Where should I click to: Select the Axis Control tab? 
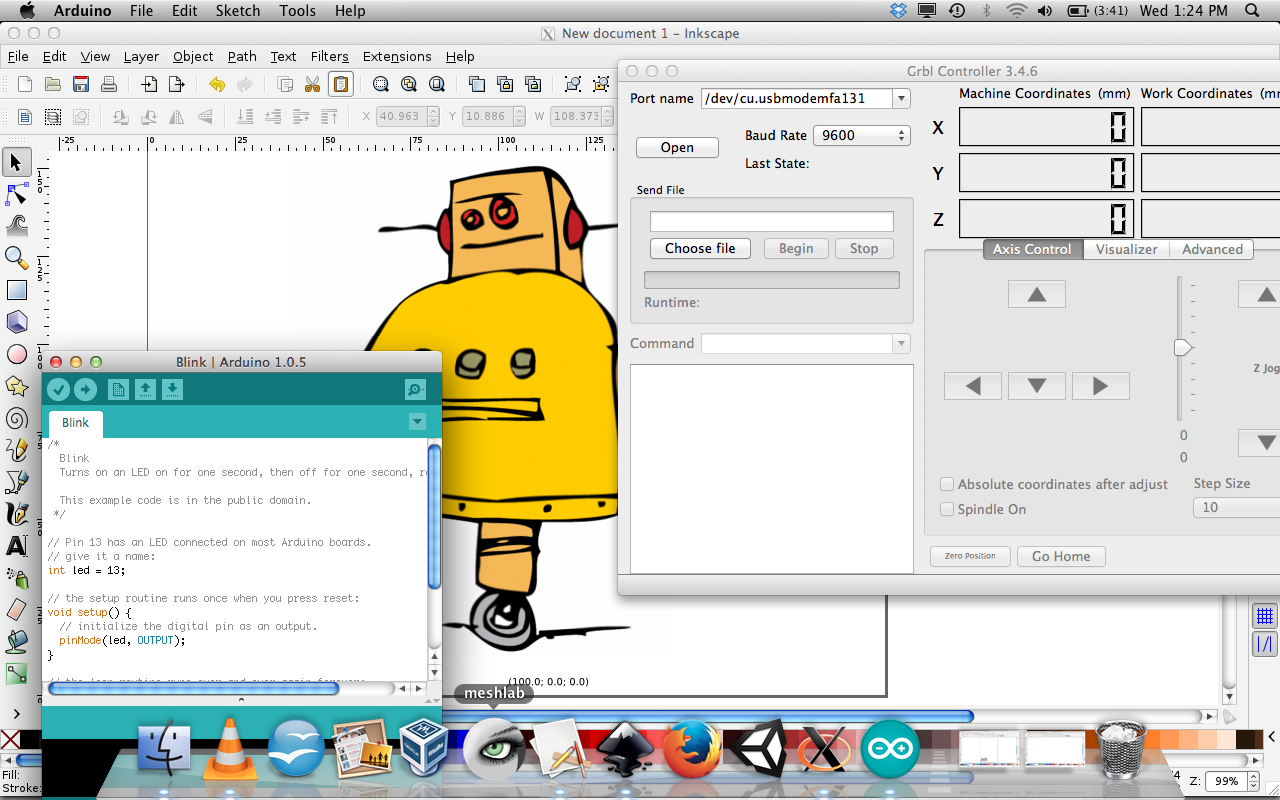click(1032, 249)
